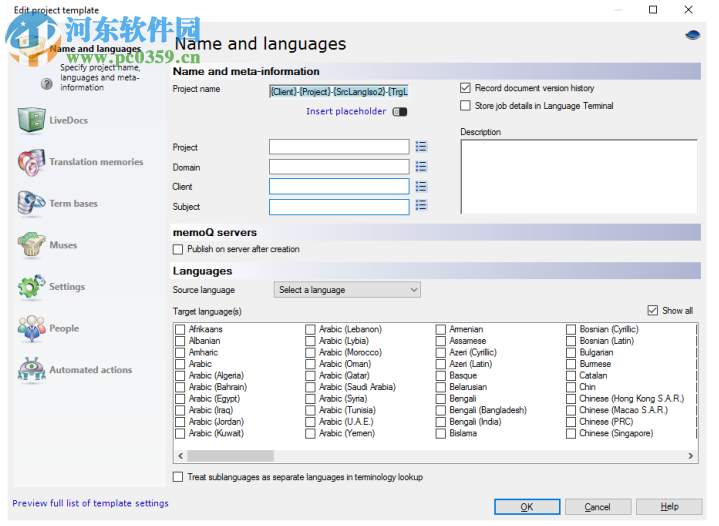Confirm with the OK button
Image resolution: width=719 pixels, height=526 pixels.
tap(527, 507)
